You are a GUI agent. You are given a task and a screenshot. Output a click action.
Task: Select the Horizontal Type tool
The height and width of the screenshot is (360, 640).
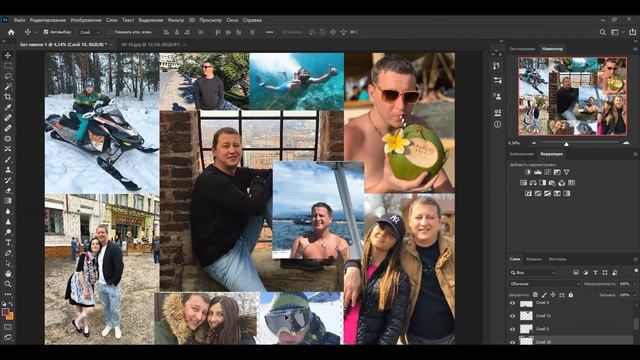pyautogui.click(x=8, y=242)
